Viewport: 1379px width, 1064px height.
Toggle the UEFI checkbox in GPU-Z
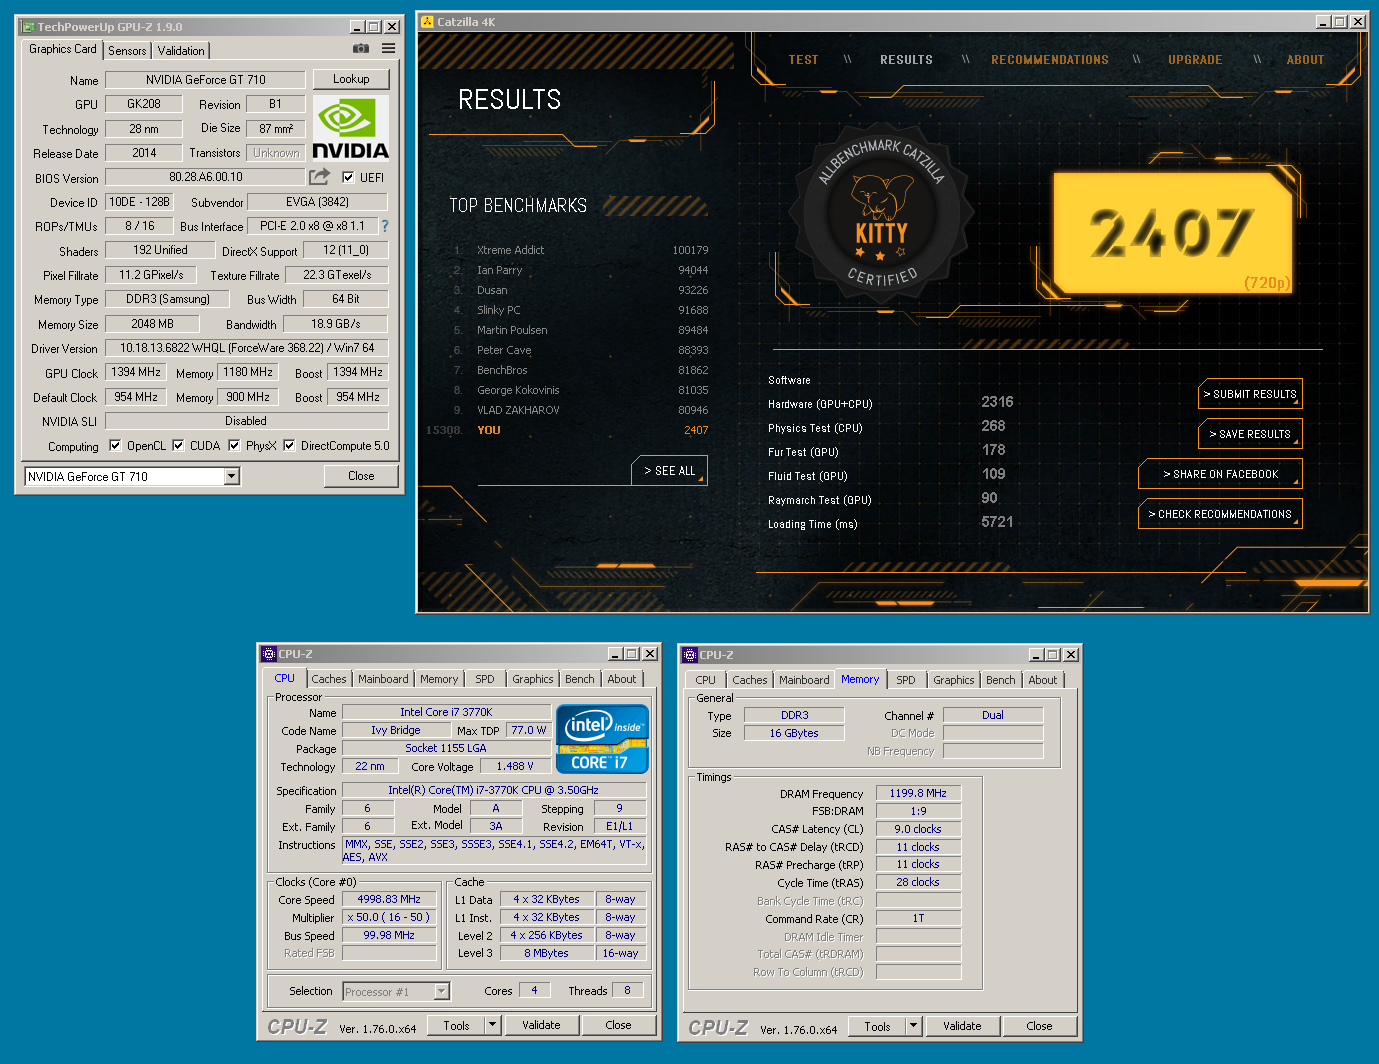pyautogui.click(x=348, y=177)
